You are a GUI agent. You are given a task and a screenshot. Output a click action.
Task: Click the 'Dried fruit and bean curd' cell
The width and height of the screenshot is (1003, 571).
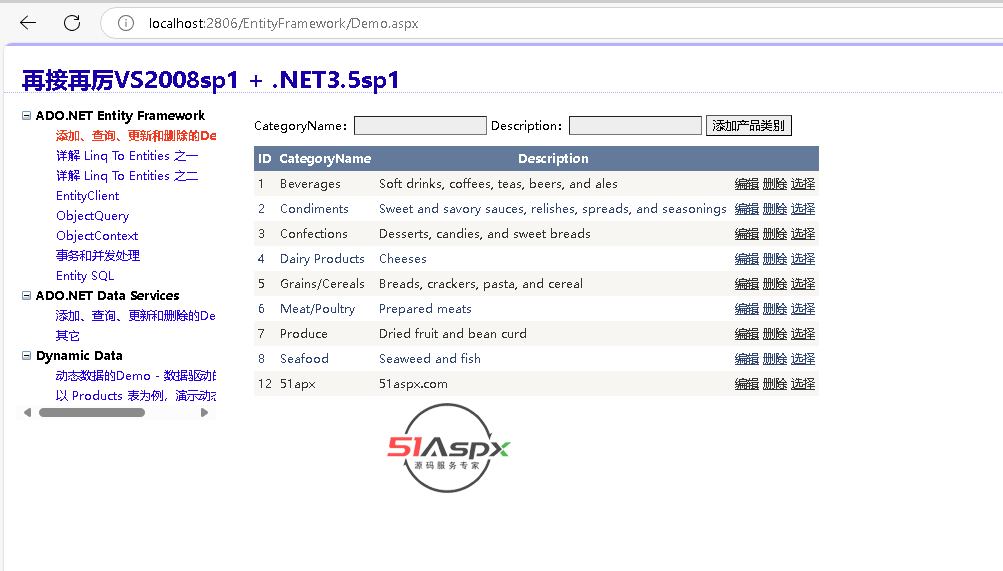[453, 334]
